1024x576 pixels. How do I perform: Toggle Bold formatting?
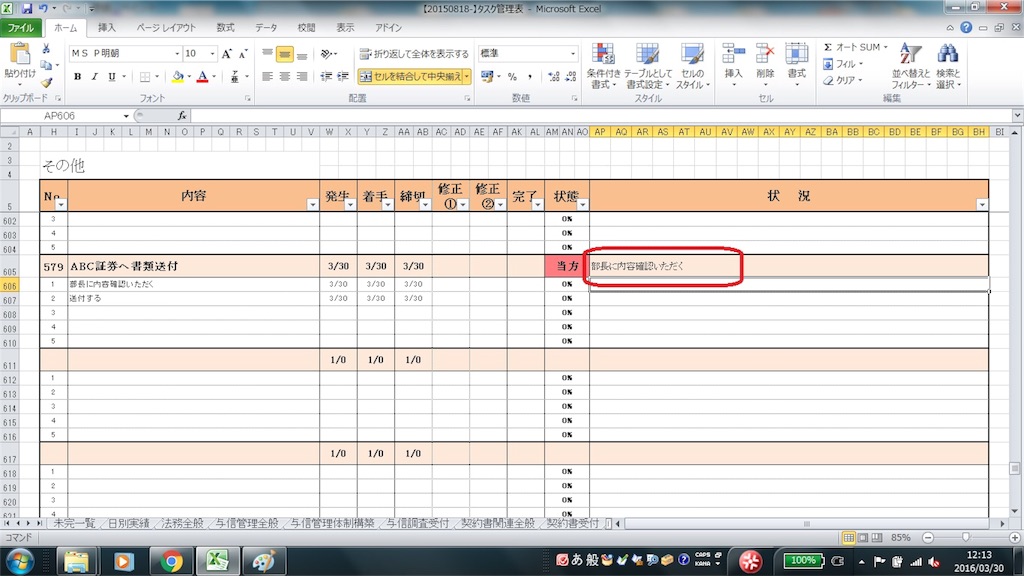click(77, 76)
